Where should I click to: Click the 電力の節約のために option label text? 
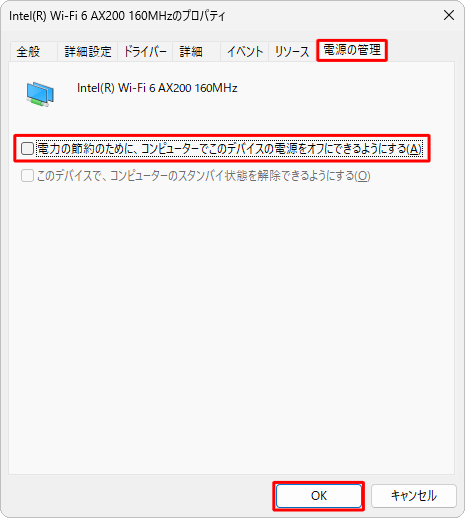(229, 149)
